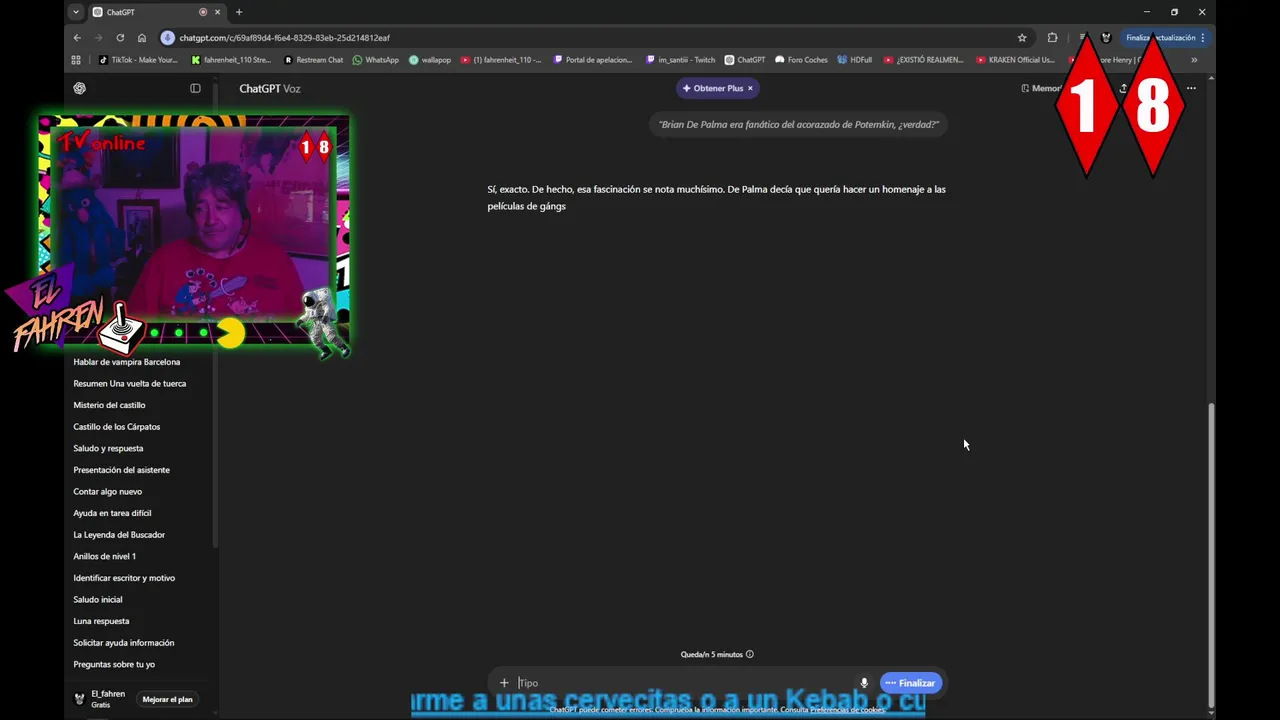1280x720 pixels.
Task: Click the browser back arrow
Action: click(x=77, y=38)
